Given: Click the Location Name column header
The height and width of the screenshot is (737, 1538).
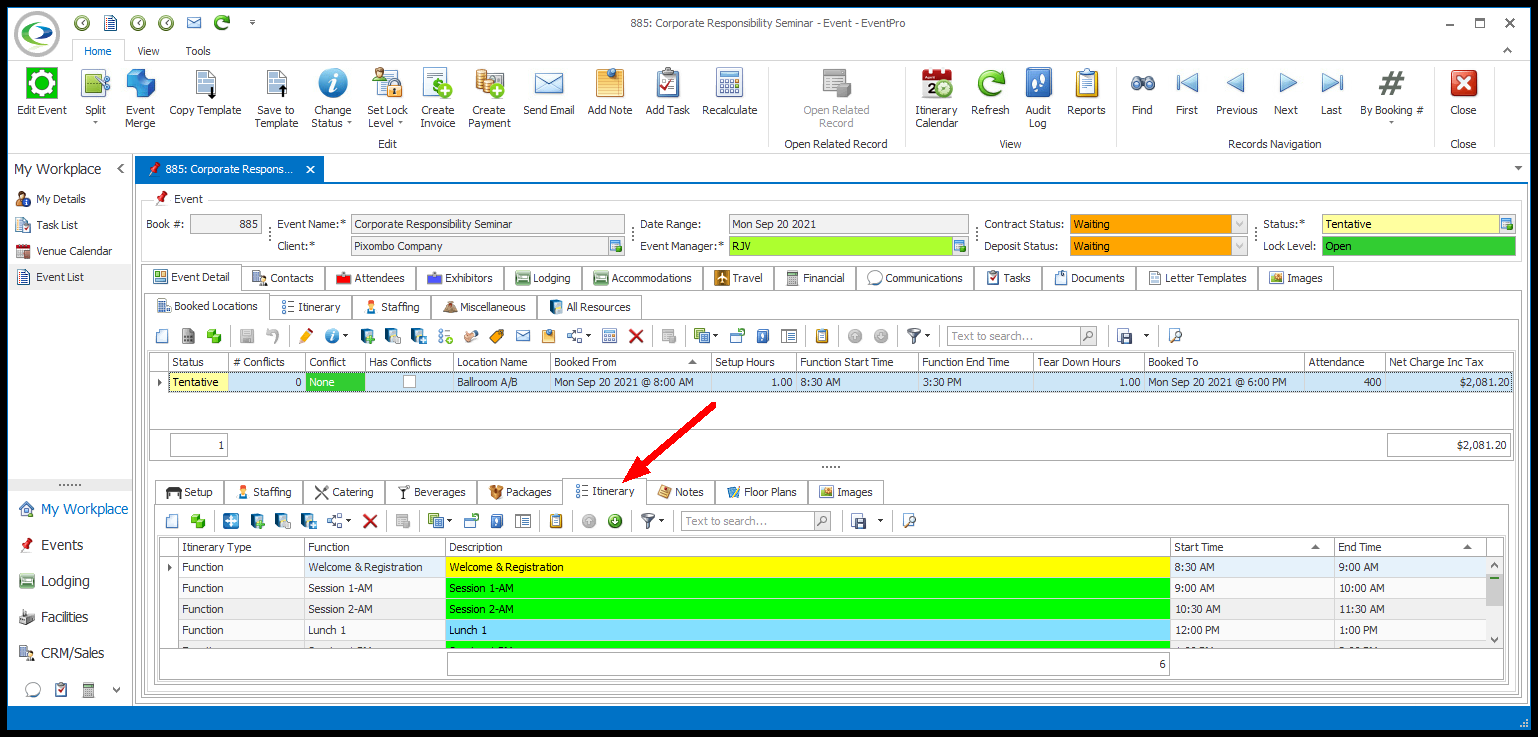Looking at the screenshot, I should 501,362.
